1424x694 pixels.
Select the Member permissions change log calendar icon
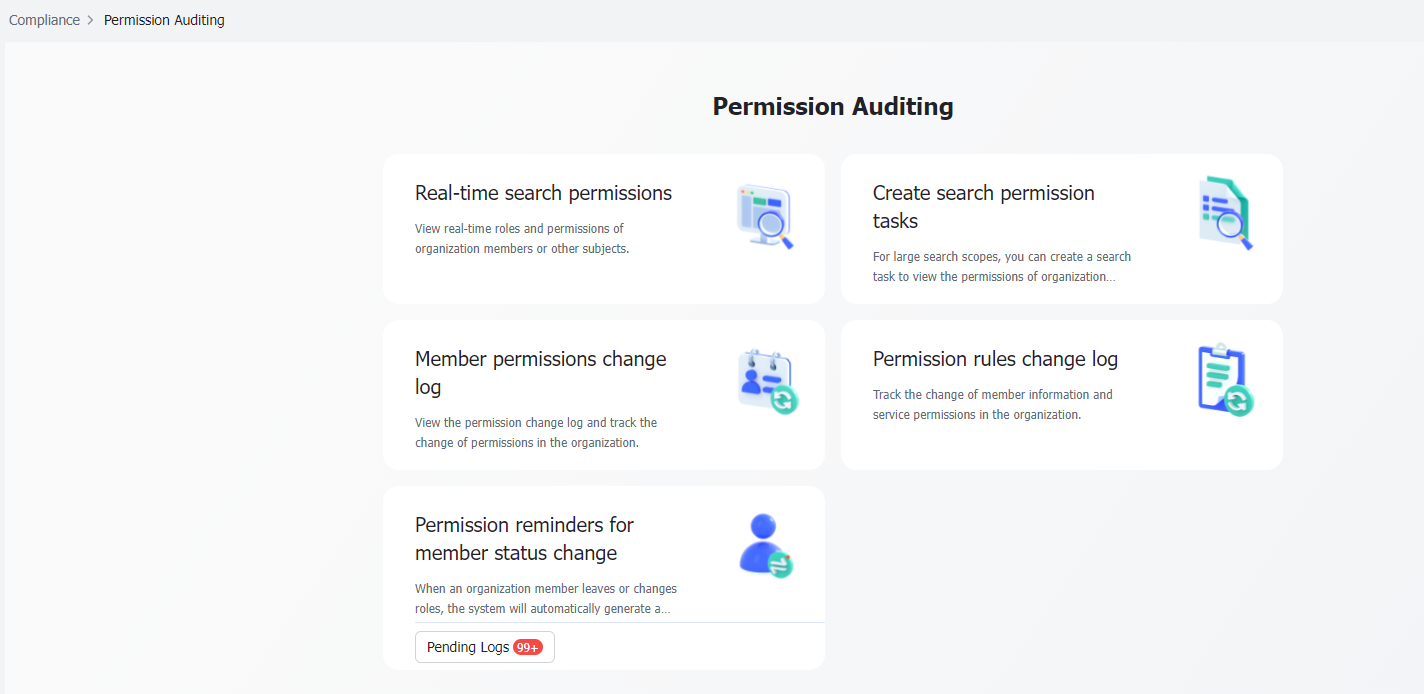tap(765, 380)
